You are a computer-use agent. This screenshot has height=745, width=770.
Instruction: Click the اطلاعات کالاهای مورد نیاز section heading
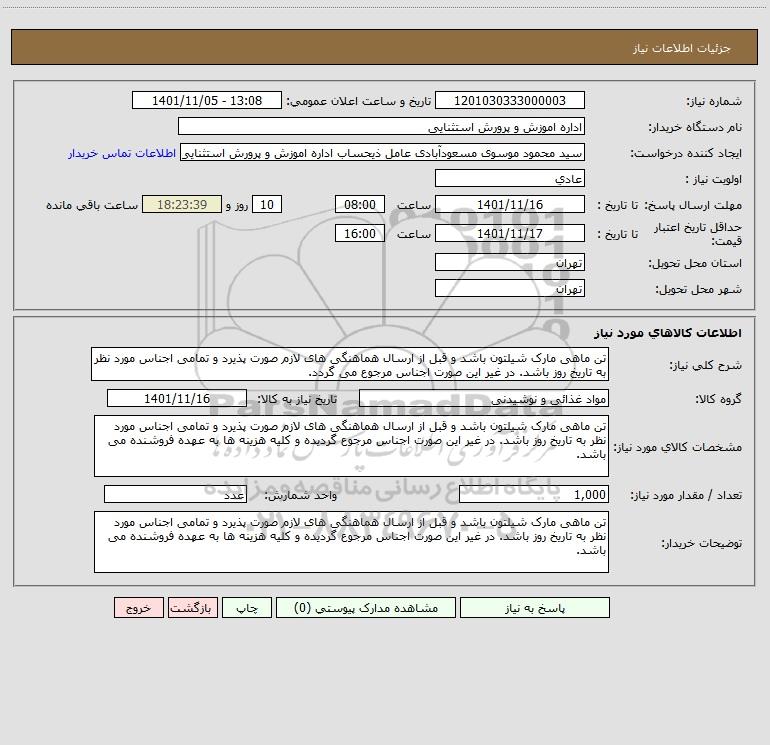click(668, 332)
